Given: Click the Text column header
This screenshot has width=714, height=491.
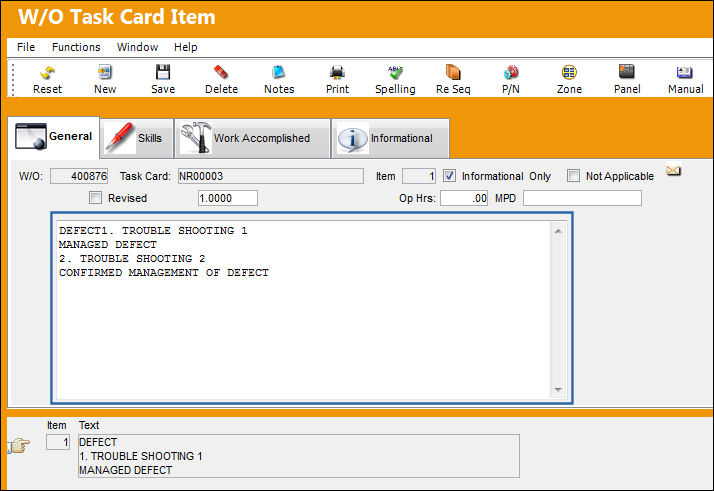Looking at the screenshot, I should [x=89, y=425].
